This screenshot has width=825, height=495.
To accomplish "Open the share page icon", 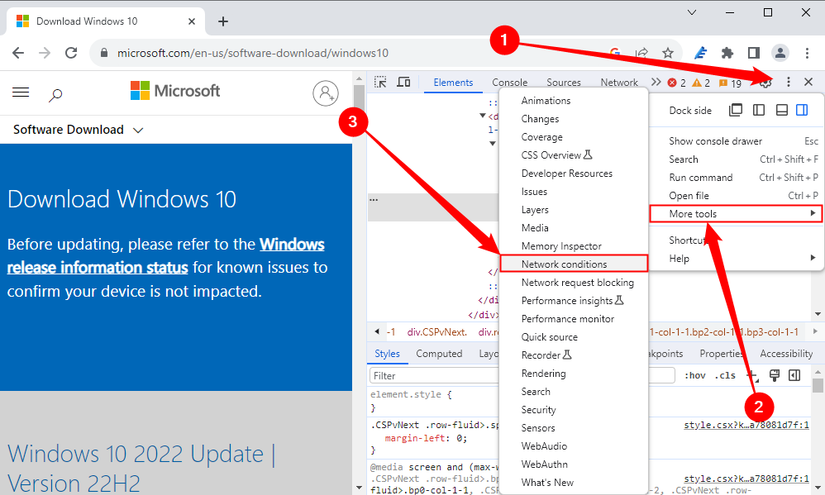I will click(641, 53).
